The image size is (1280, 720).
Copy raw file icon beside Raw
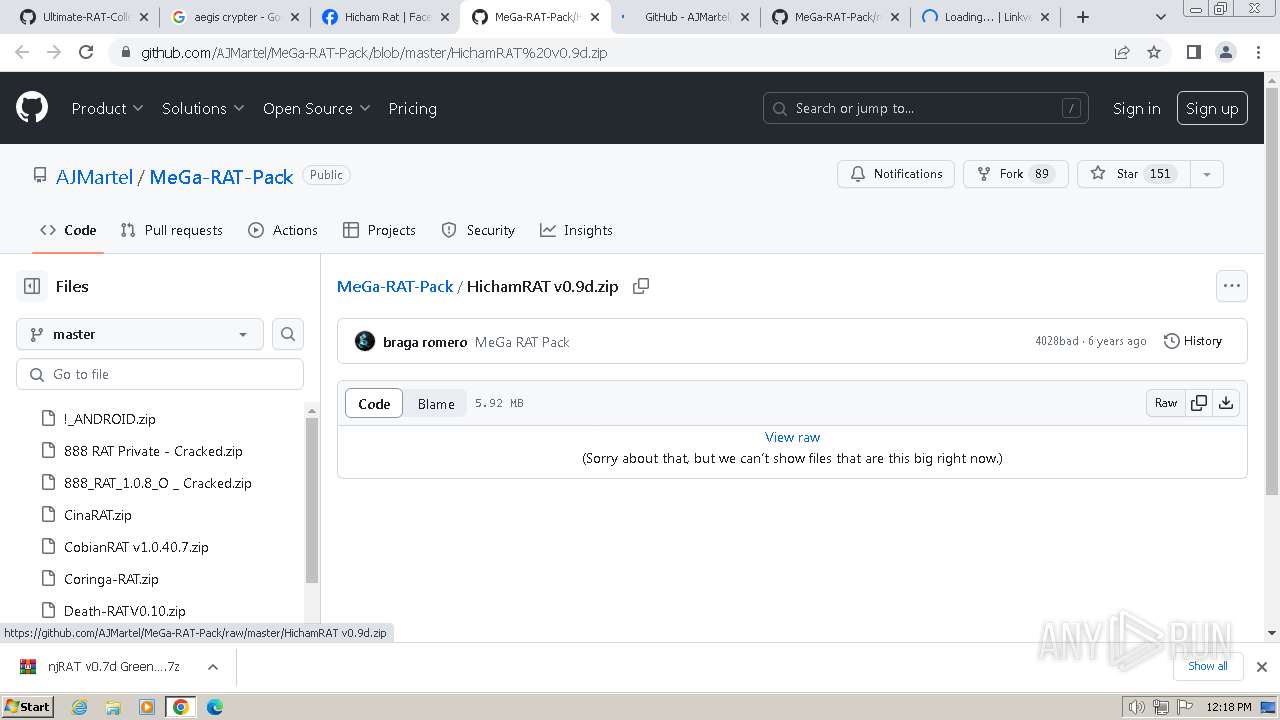point(1198,403)
